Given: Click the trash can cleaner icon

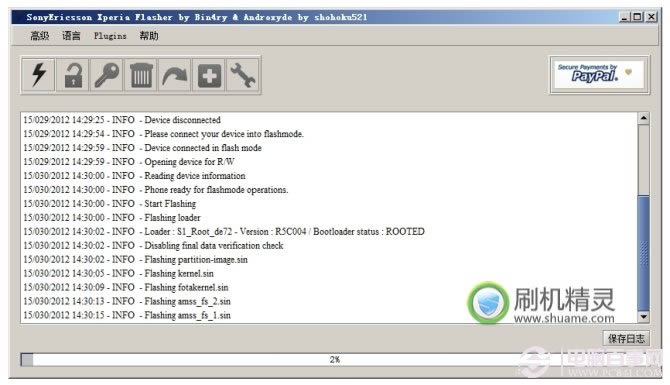Looking at the screenshot, I should (141, 75).
